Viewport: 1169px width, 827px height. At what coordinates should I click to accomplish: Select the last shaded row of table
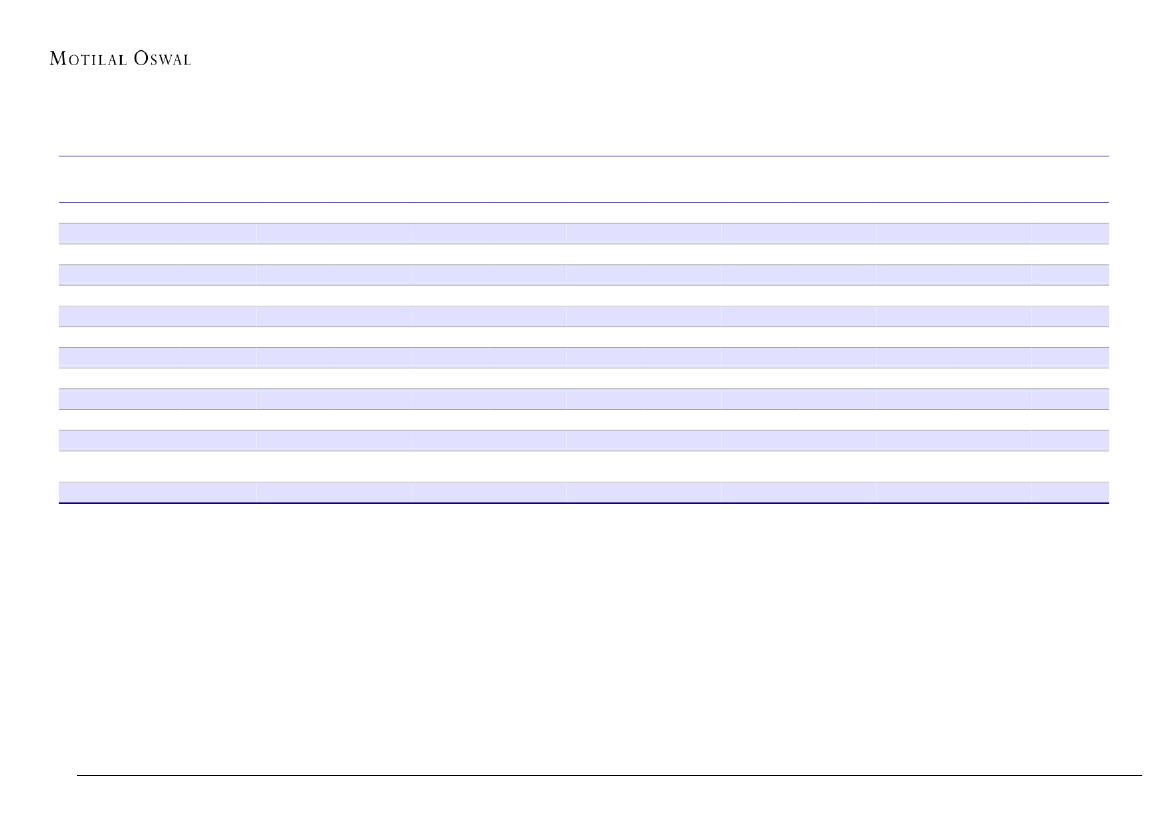584,492
